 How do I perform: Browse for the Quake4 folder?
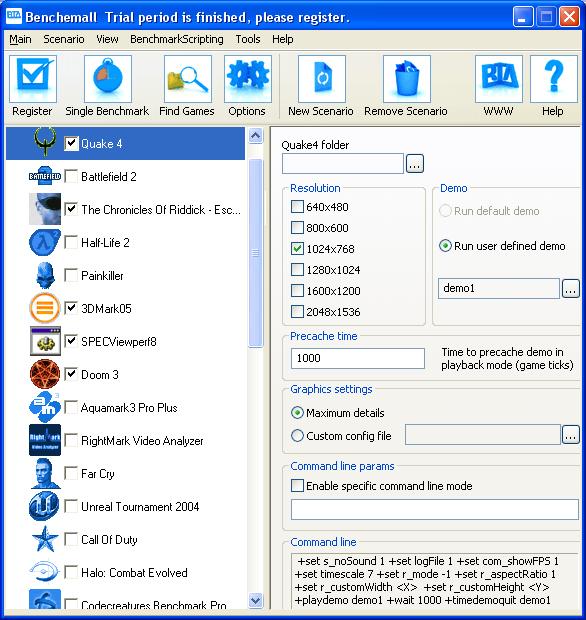tap(414, 164)
